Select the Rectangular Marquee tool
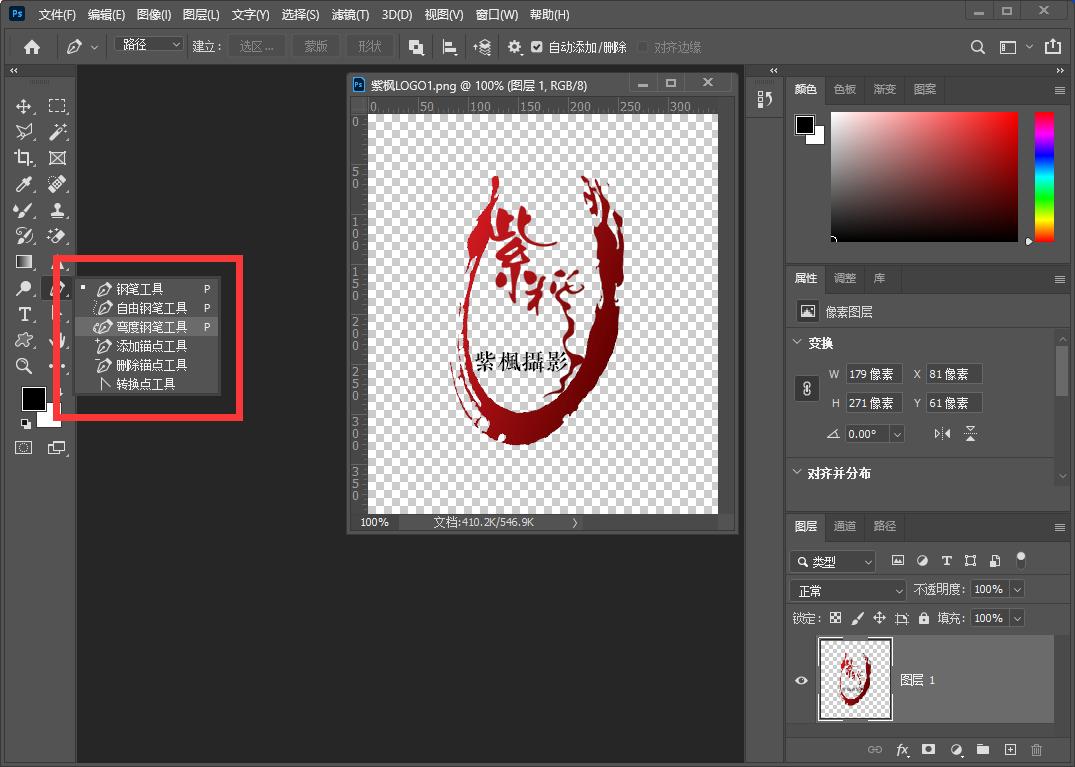The image size is (1075, 767). [57, 106]
